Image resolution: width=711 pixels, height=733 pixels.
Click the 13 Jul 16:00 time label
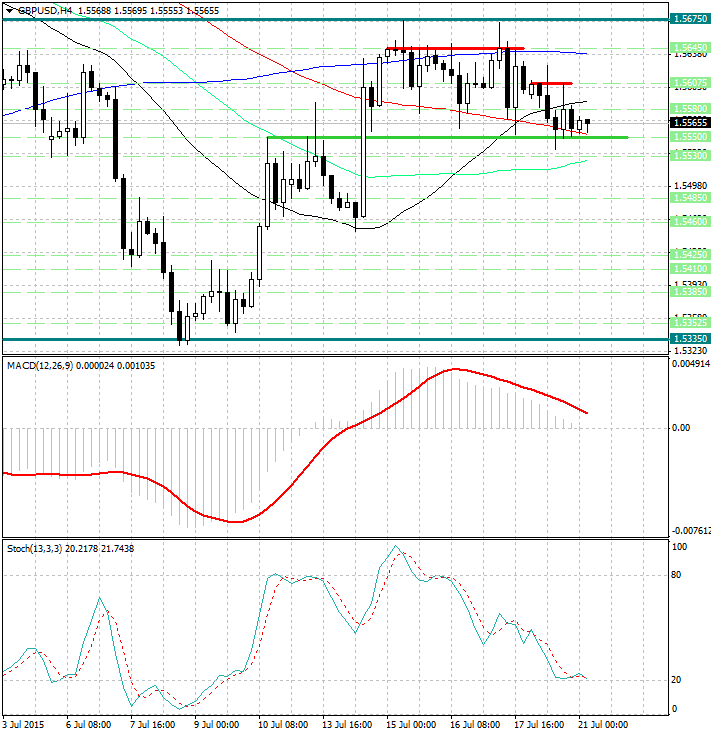tap(346, 725)
